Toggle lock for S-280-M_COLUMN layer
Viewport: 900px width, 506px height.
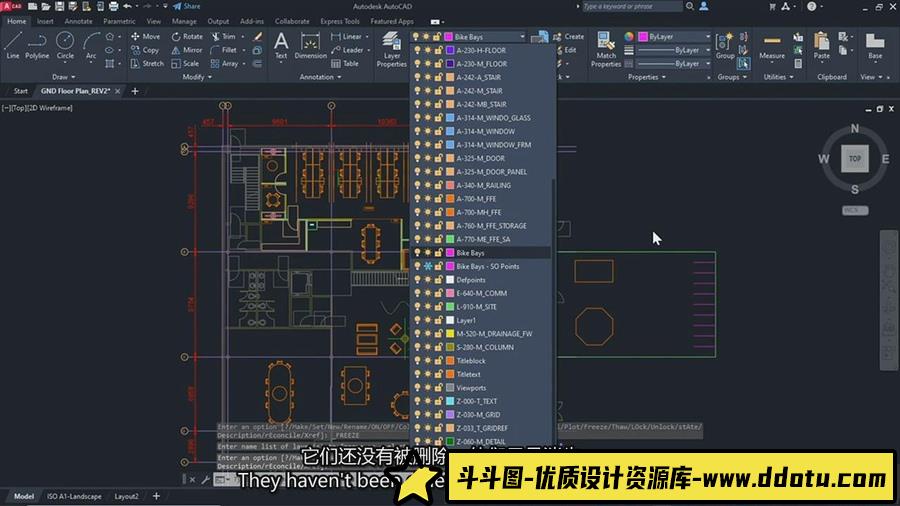click(x=439, y=347)
